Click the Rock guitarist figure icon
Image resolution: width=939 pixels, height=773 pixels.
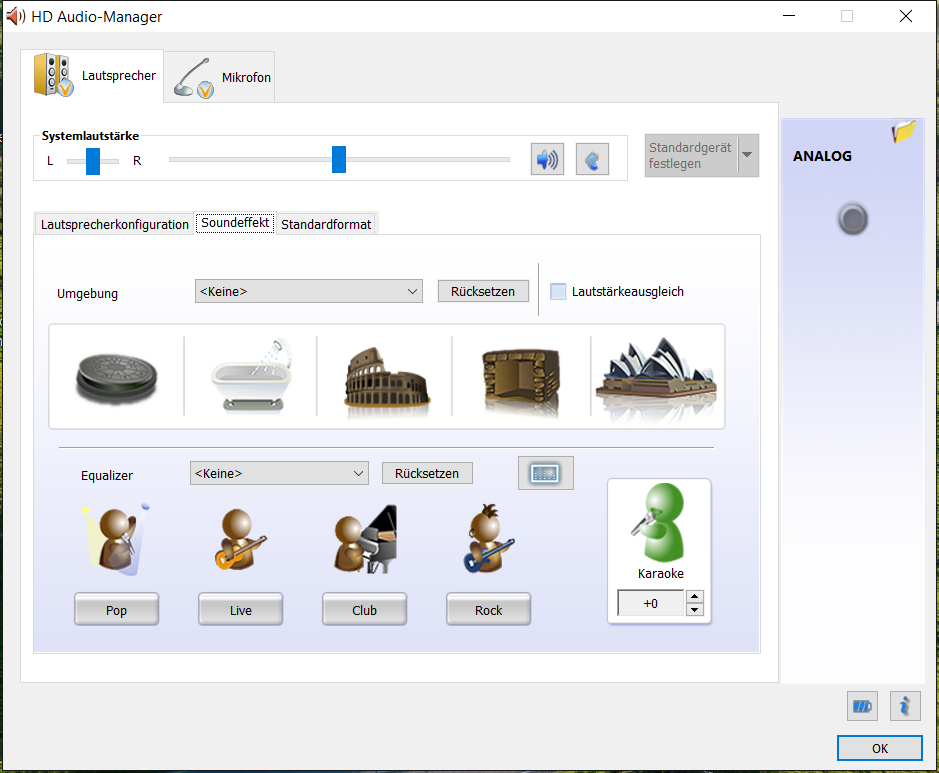pyautogui.click(x=489, y=538)
